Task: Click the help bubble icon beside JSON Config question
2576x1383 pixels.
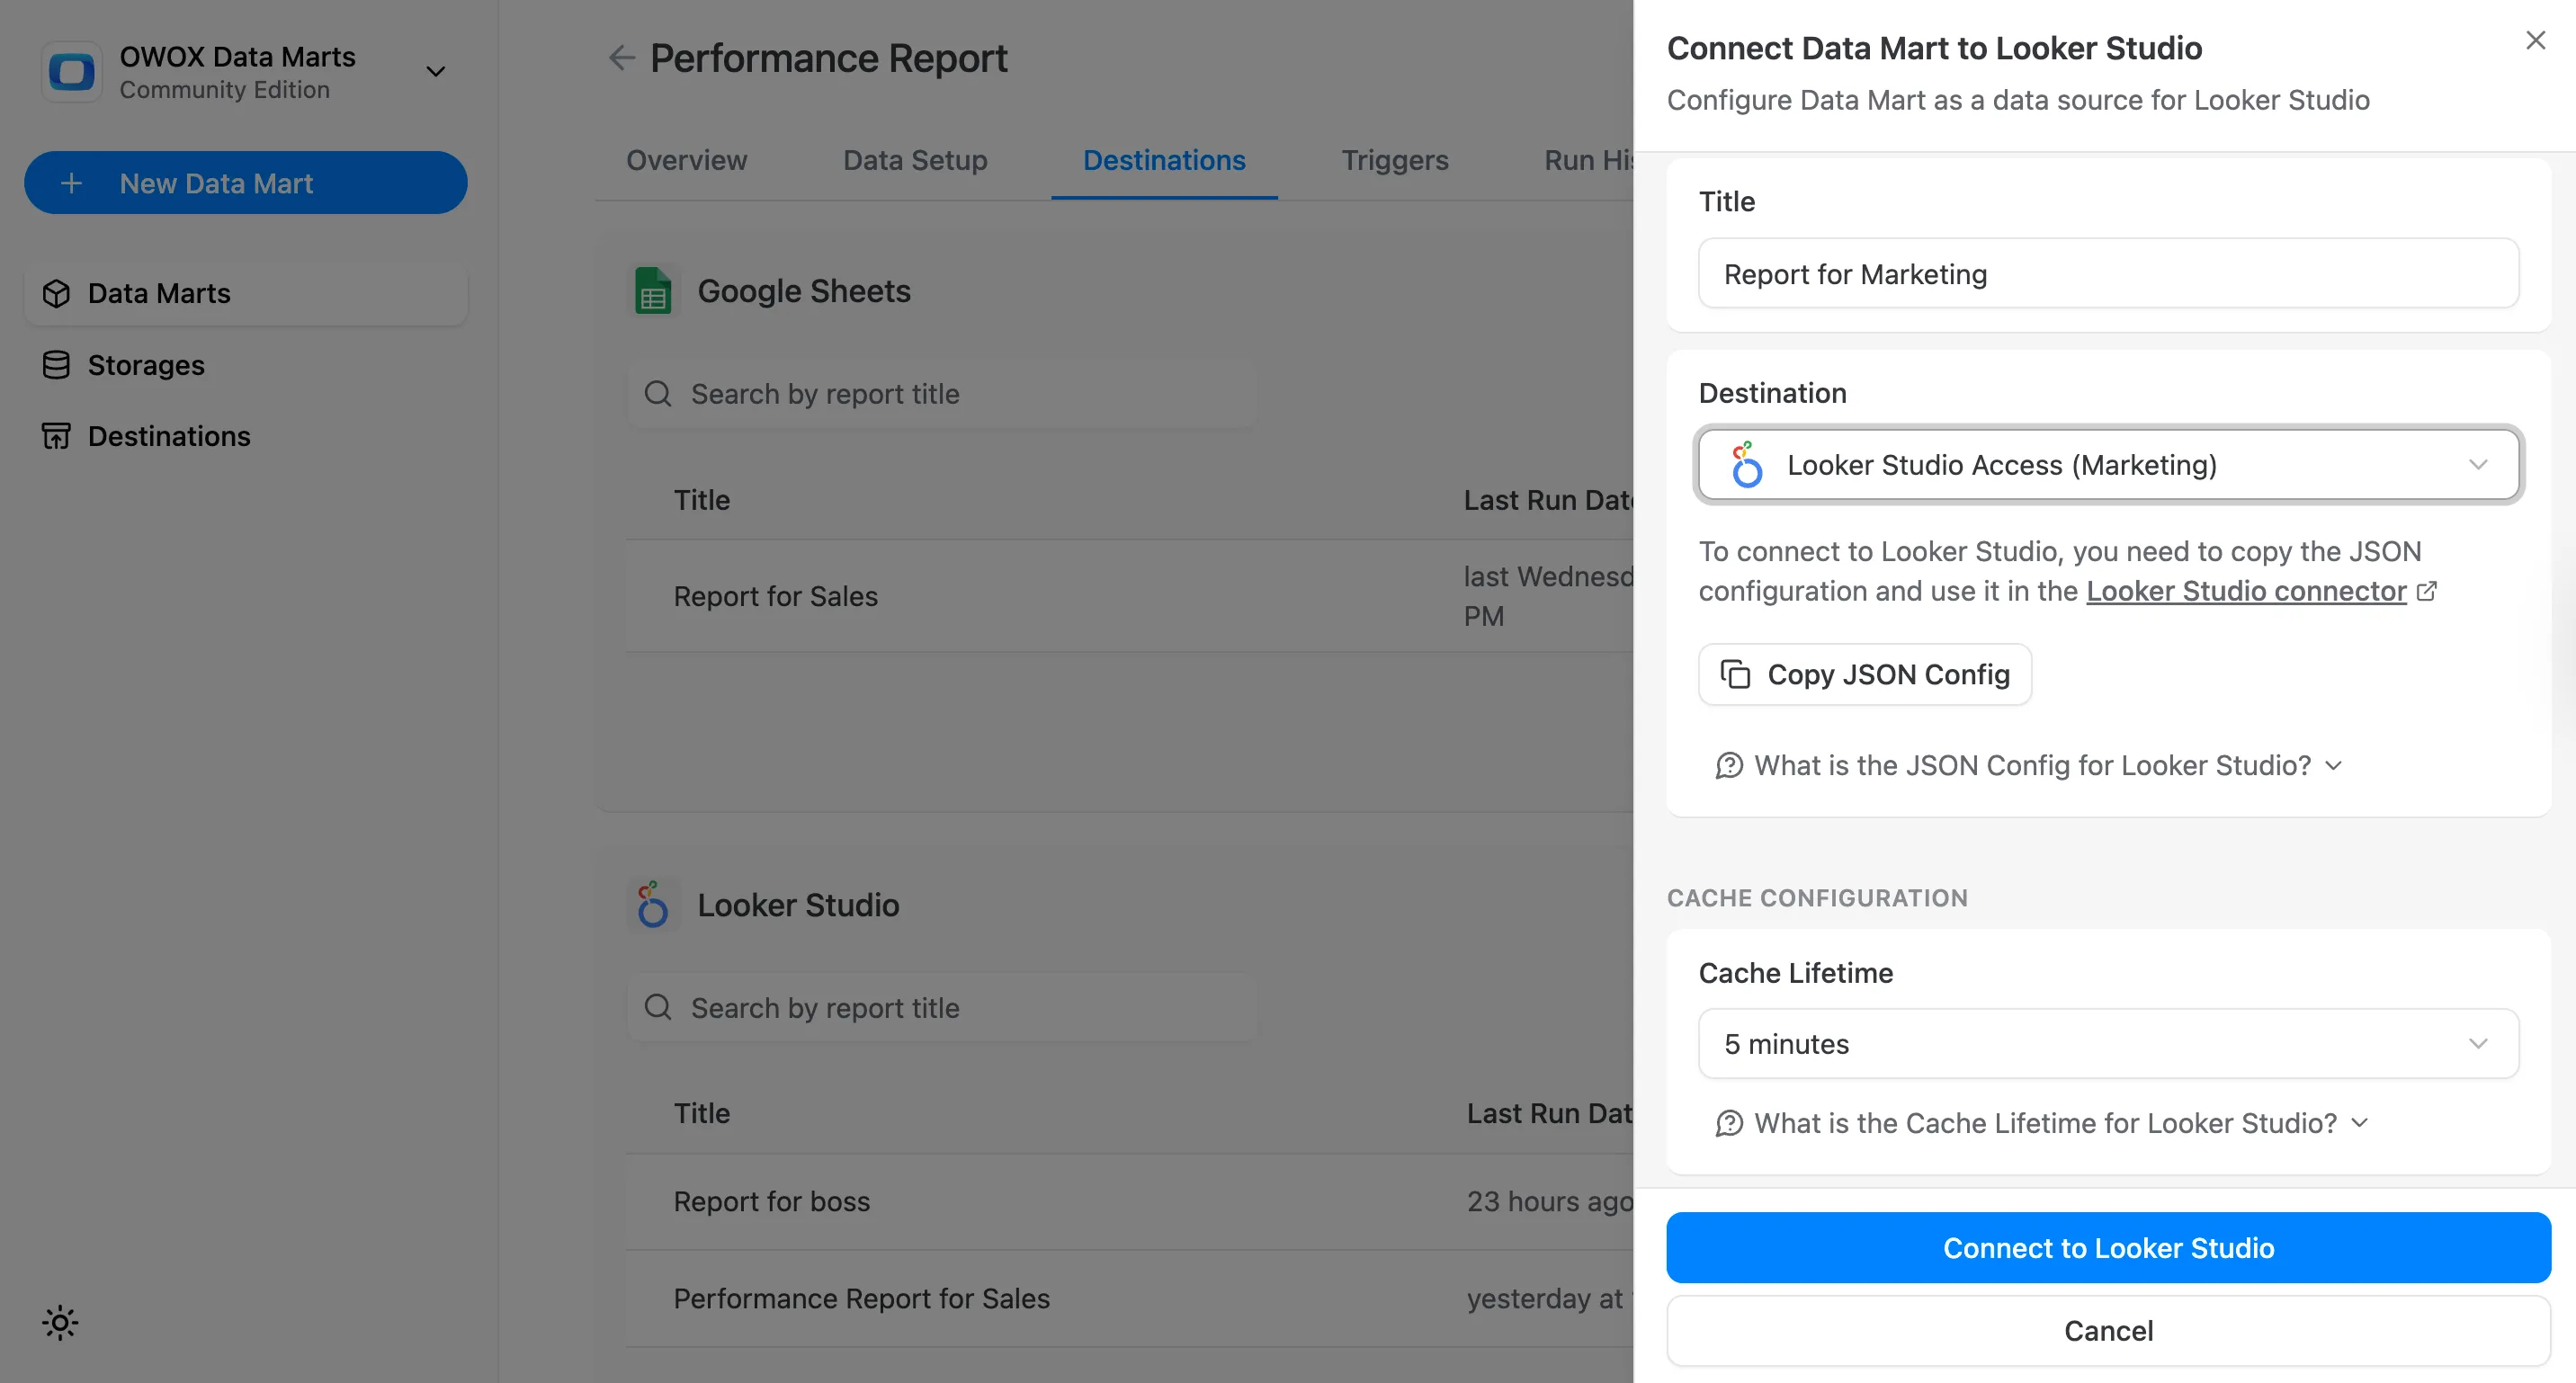Action: click(1729, 766)
